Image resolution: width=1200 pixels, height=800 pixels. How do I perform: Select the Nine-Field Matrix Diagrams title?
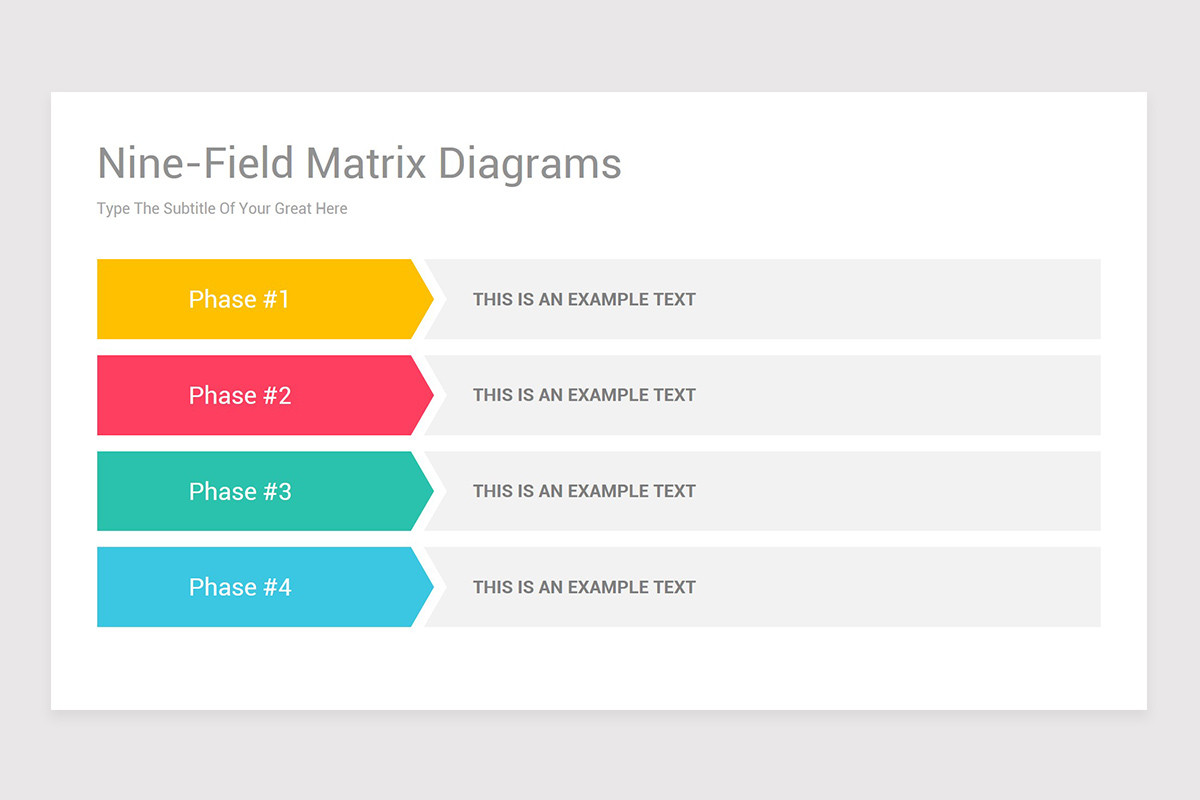pyautogui.click(x=359, y=164)
